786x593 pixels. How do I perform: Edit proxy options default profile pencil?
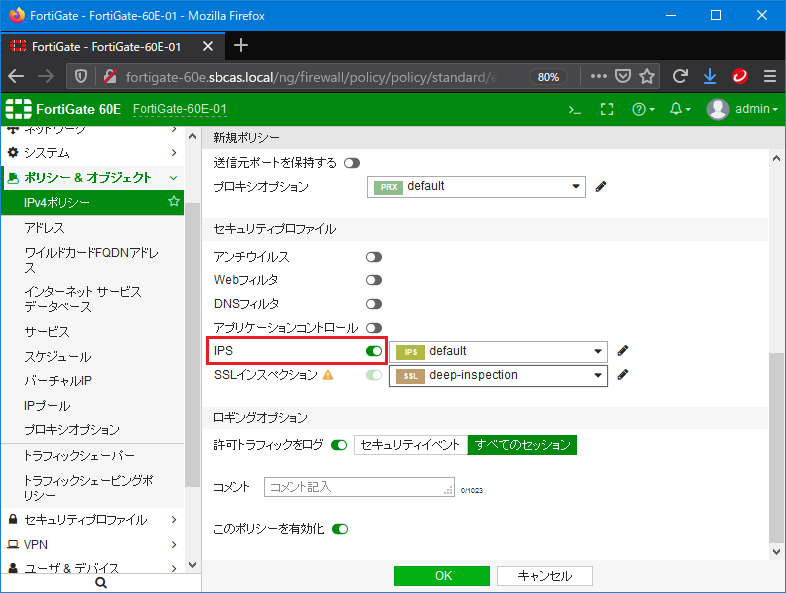coord(601,187)
